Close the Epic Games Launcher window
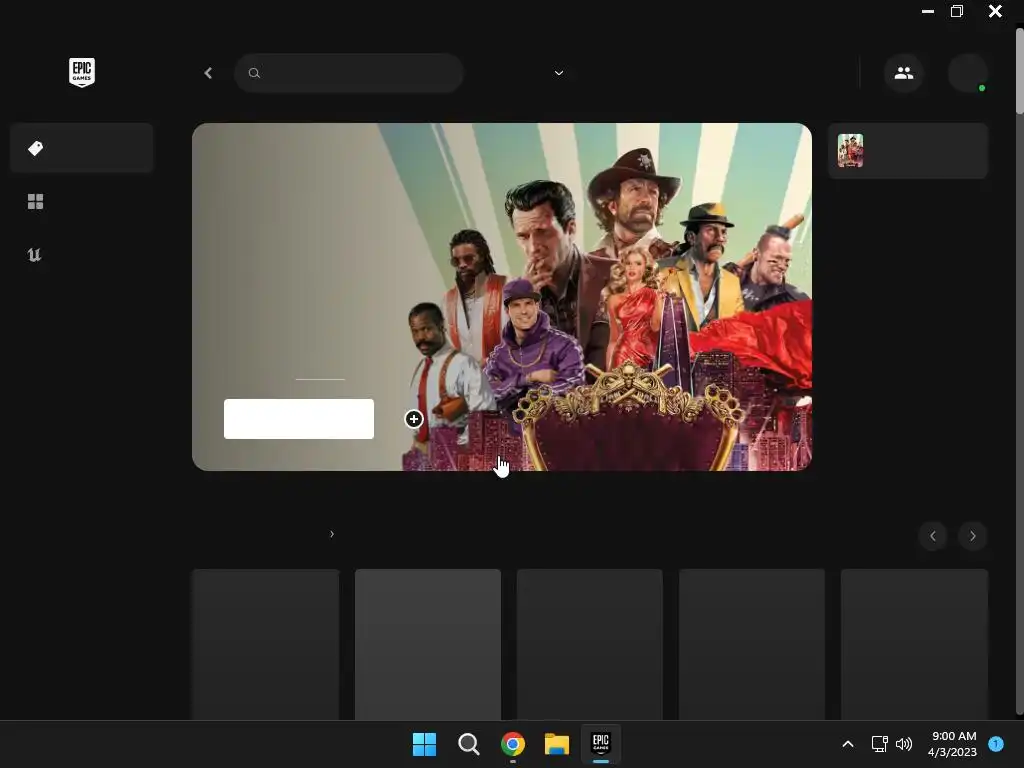 [995, 11]
